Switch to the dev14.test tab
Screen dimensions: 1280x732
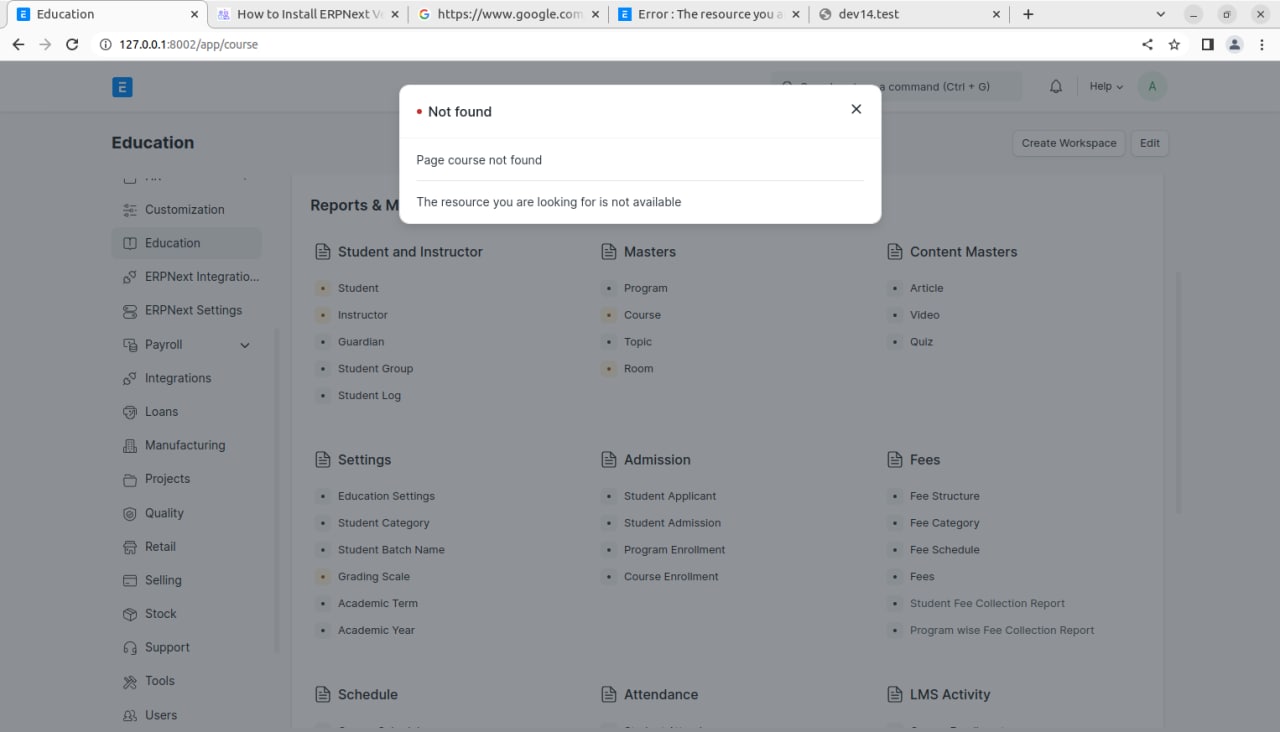pos(908,14)
